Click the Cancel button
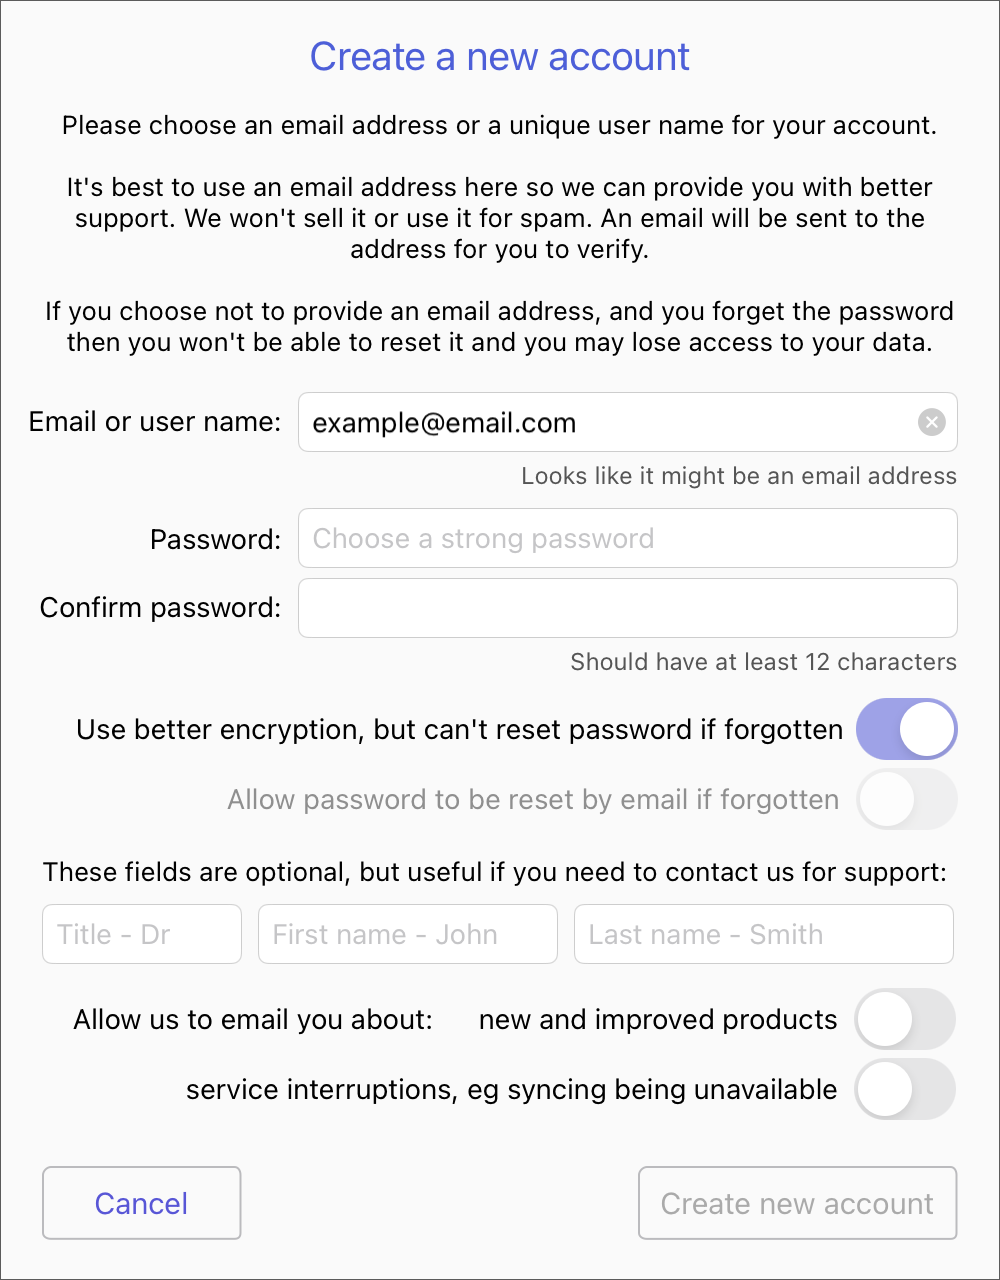This screenshot has width=1000, height=1280. pos(141,1203)
